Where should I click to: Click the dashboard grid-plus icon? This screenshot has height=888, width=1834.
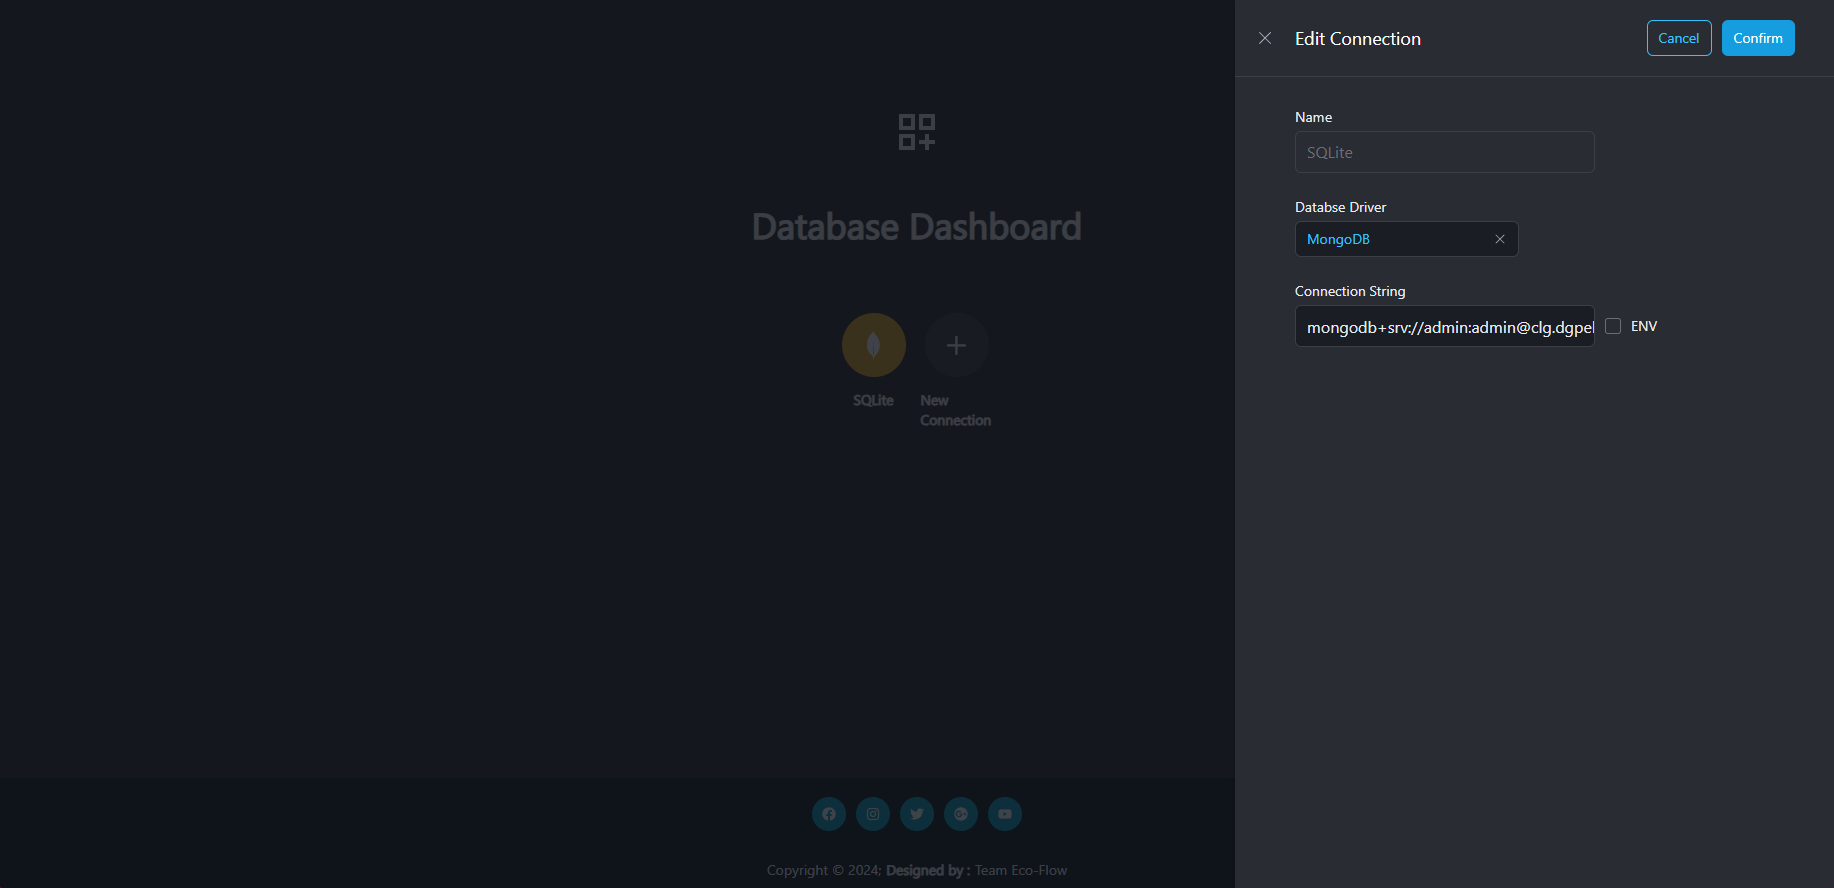click(917, 132)
